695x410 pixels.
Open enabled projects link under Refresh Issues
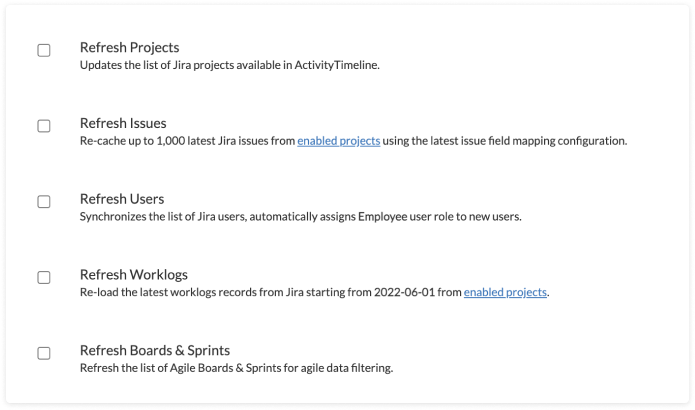coord(338,141)
